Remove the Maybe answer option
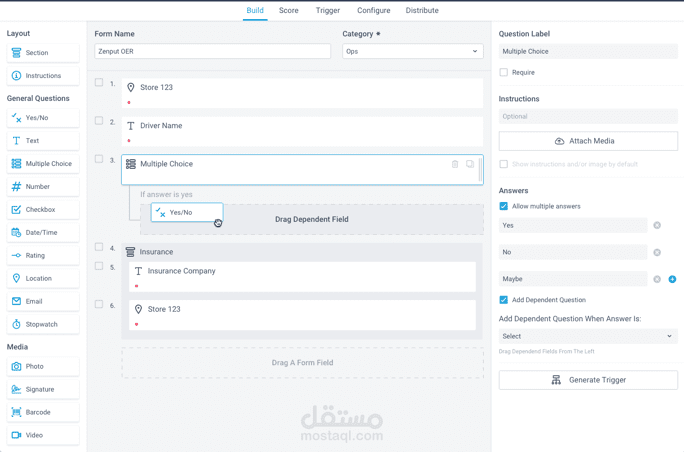This screenshot has width=684, height=452. click(x=657, y=279)
